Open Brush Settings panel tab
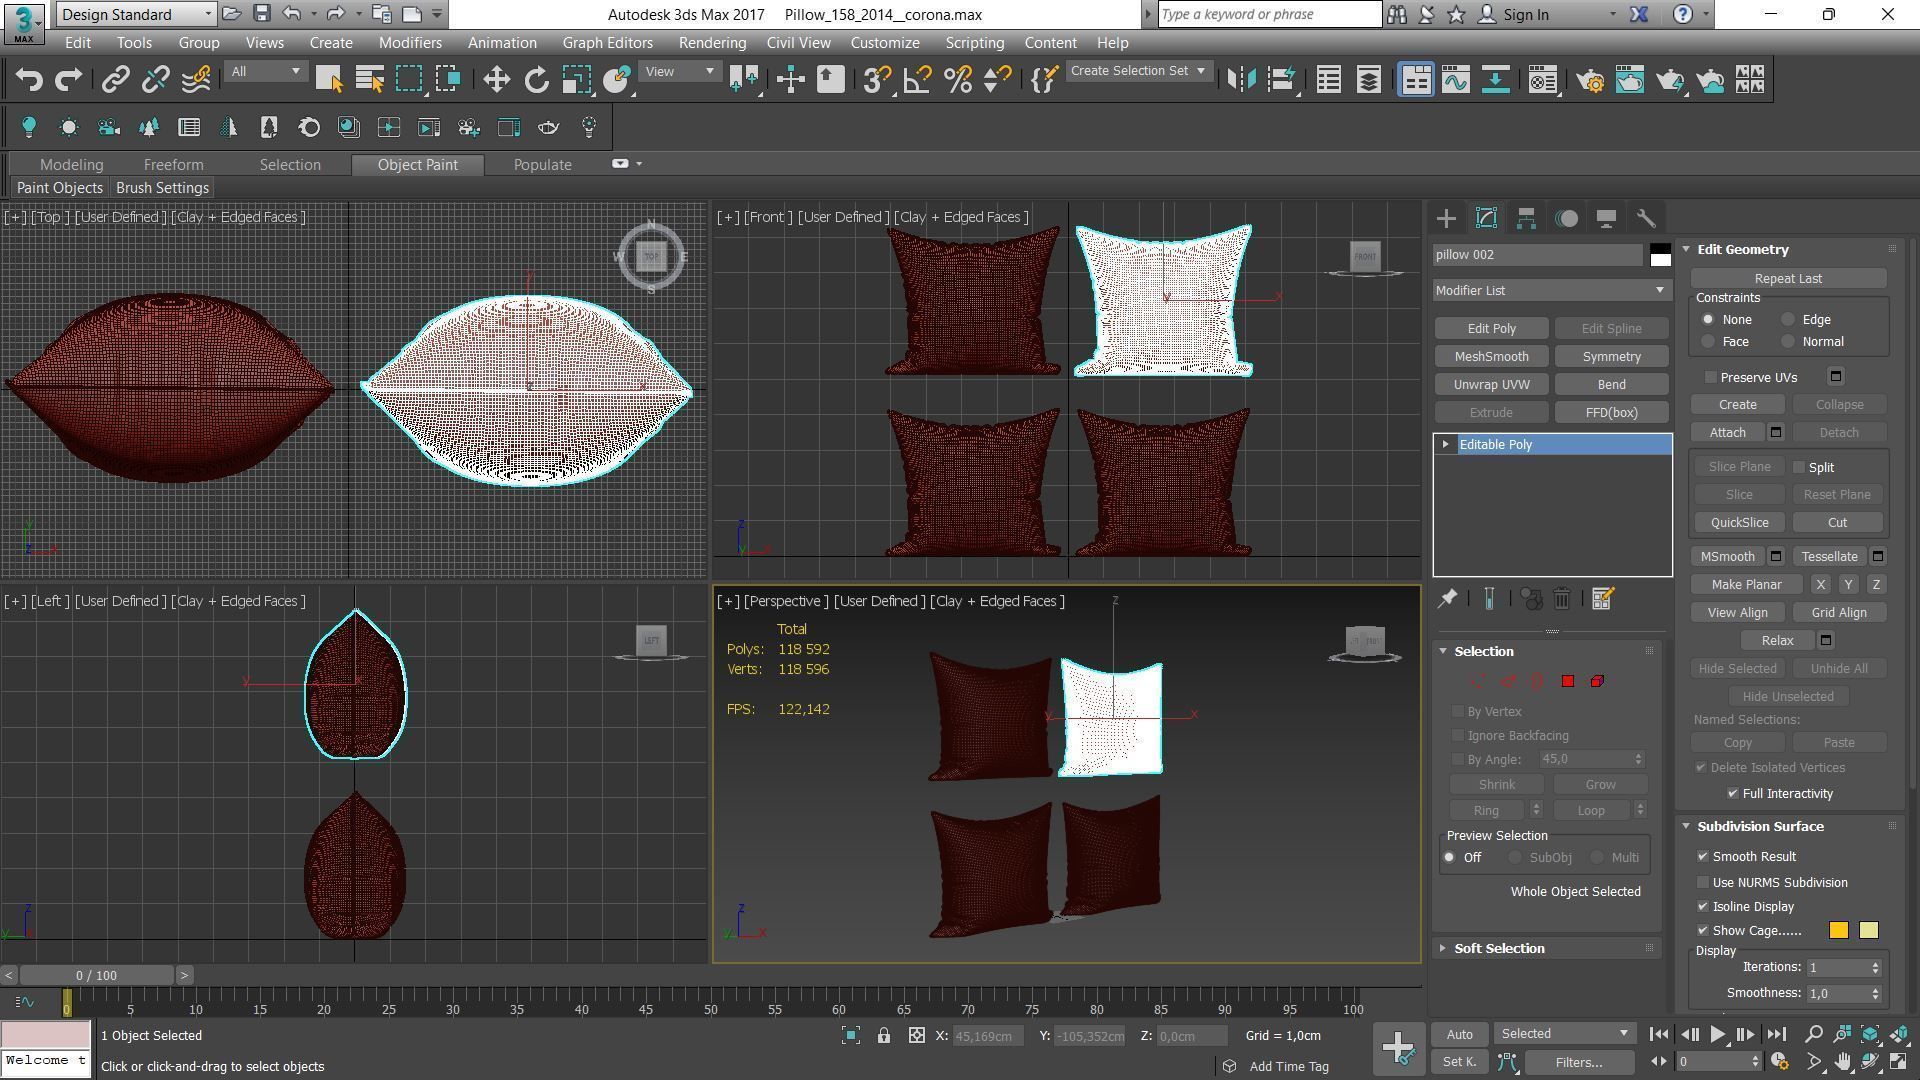The image size is (1920, 1080). tap(162, 188)
